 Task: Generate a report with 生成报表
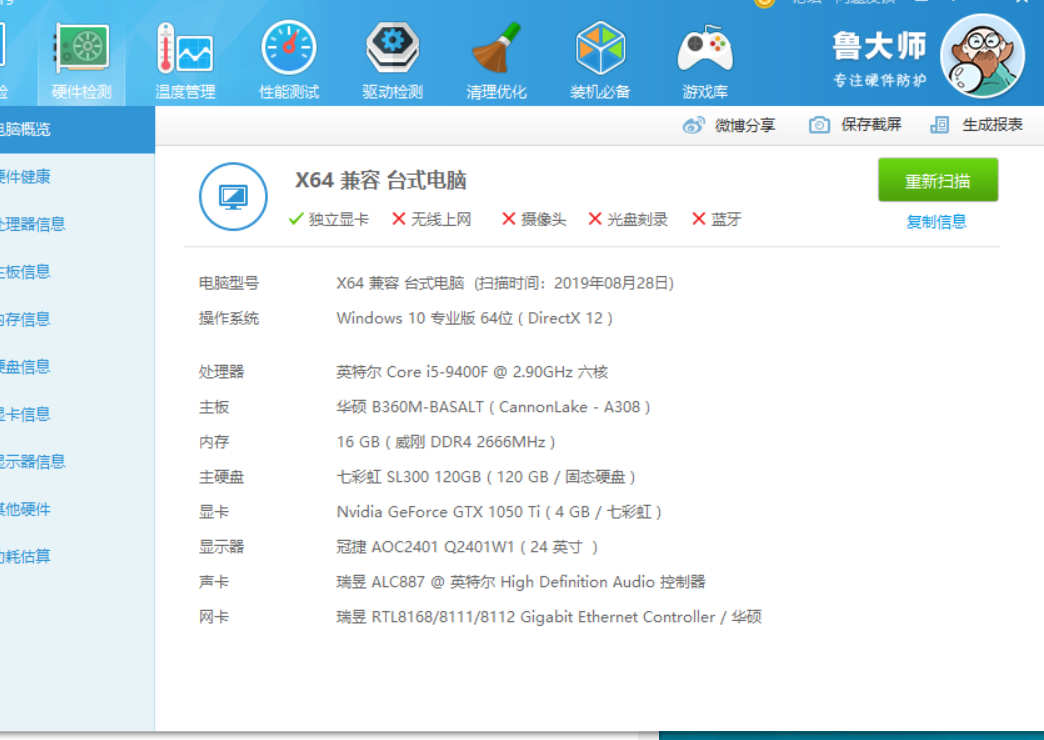976,125
